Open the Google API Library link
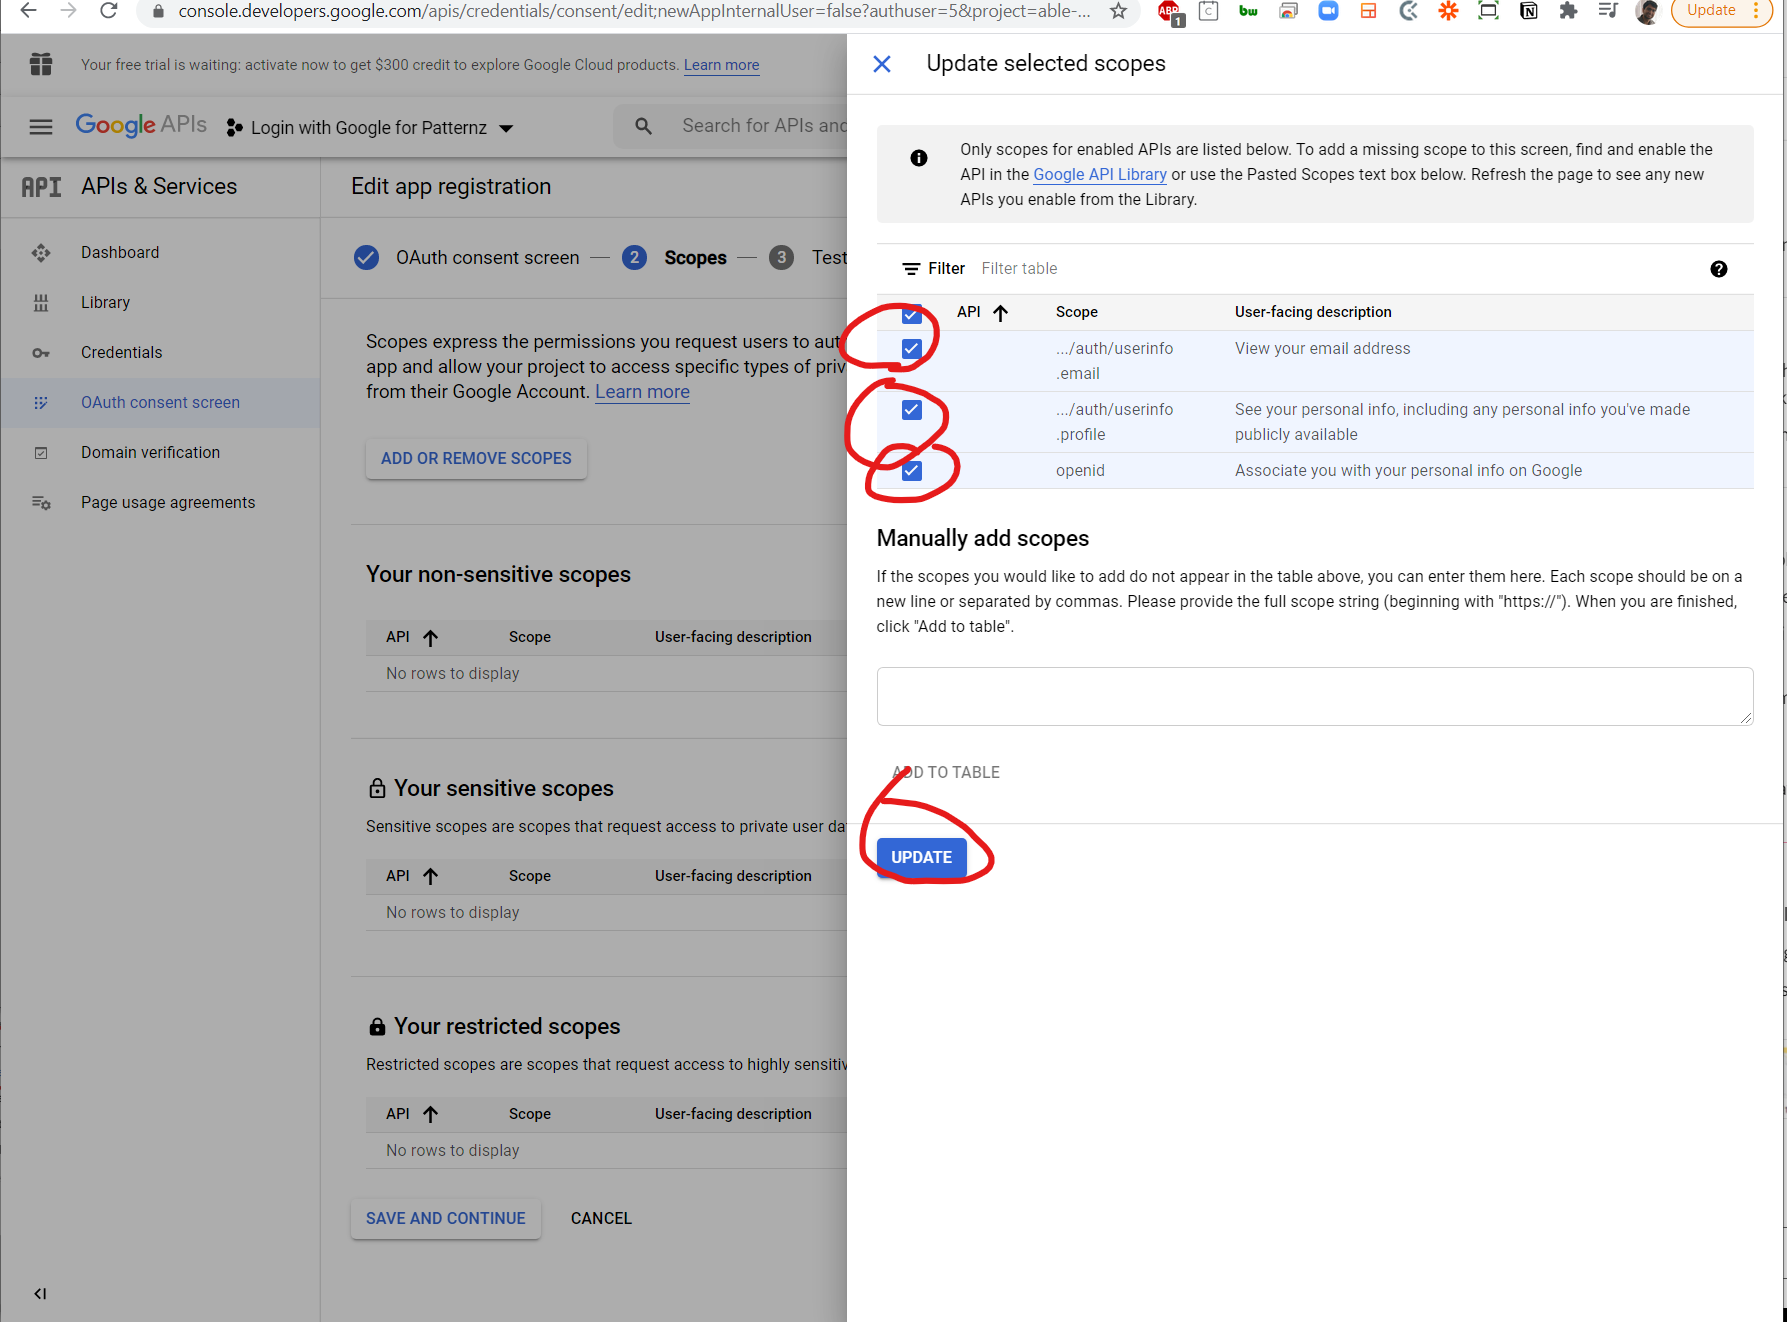Image resolution: width=1787 pixels, height=1322 pixels. click(1099, 174)
